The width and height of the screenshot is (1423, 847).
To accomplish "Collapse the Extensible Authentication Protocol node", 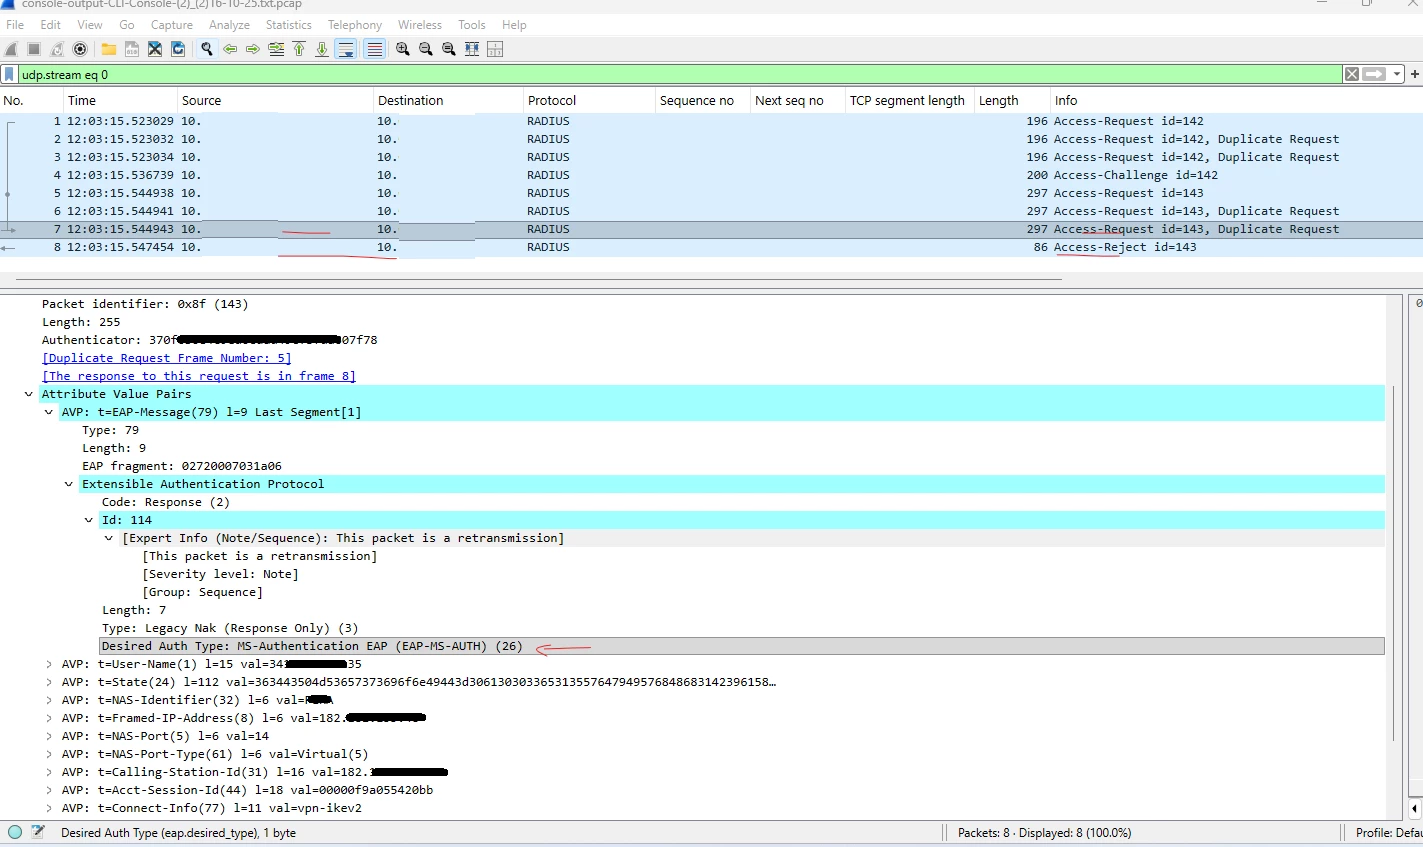I will tap(69, 484).
